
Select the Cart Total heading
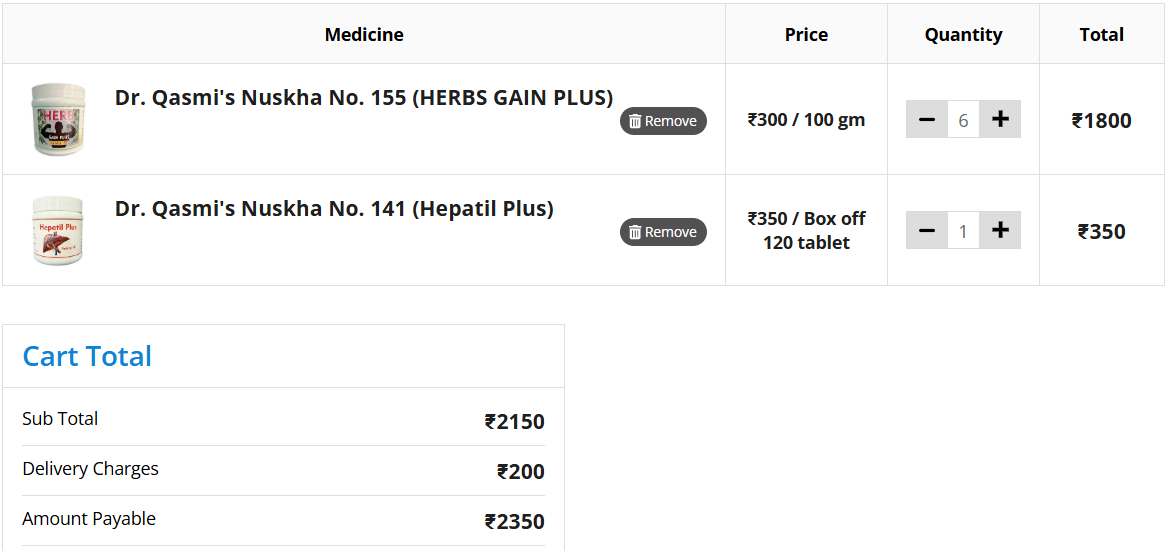tap(87, 357)
